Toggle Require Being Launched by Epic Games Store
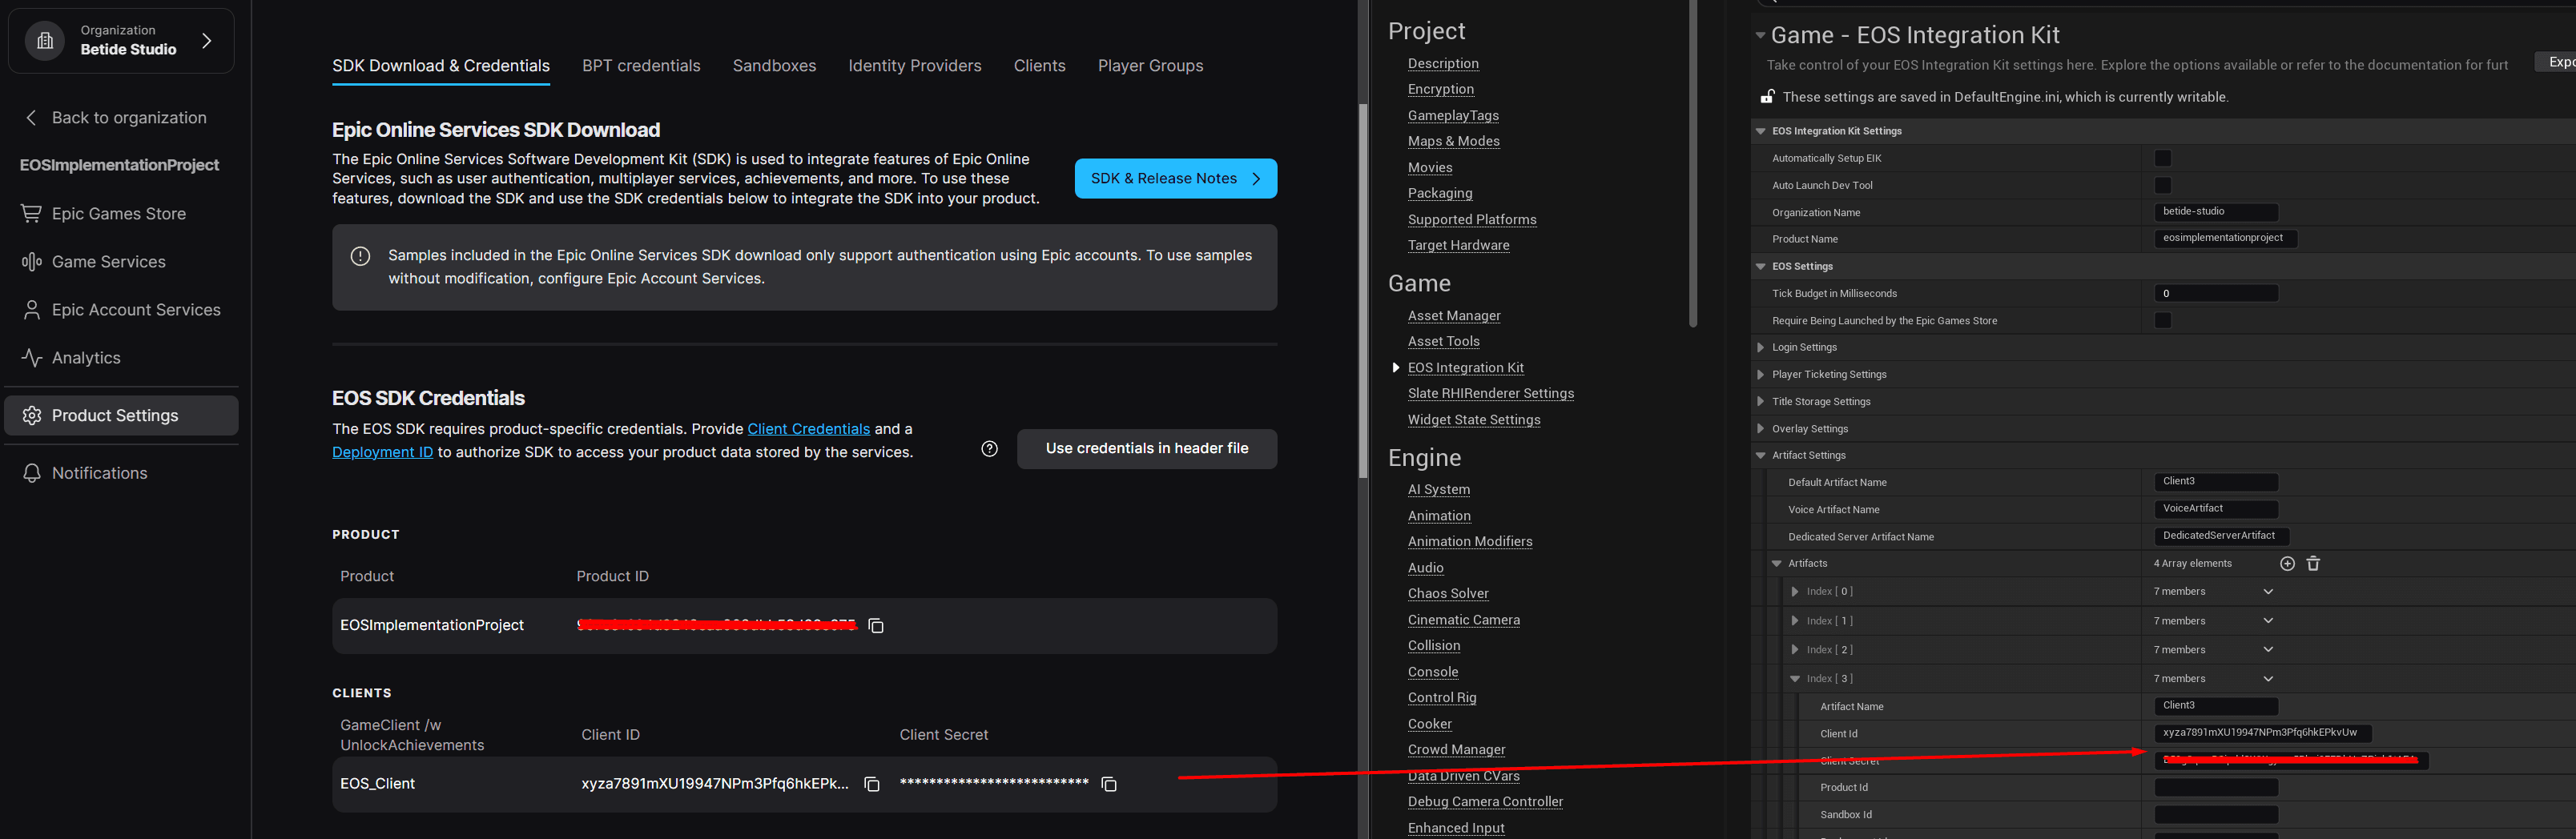This screenshot has width=2576, height=839. (2163, 321)
